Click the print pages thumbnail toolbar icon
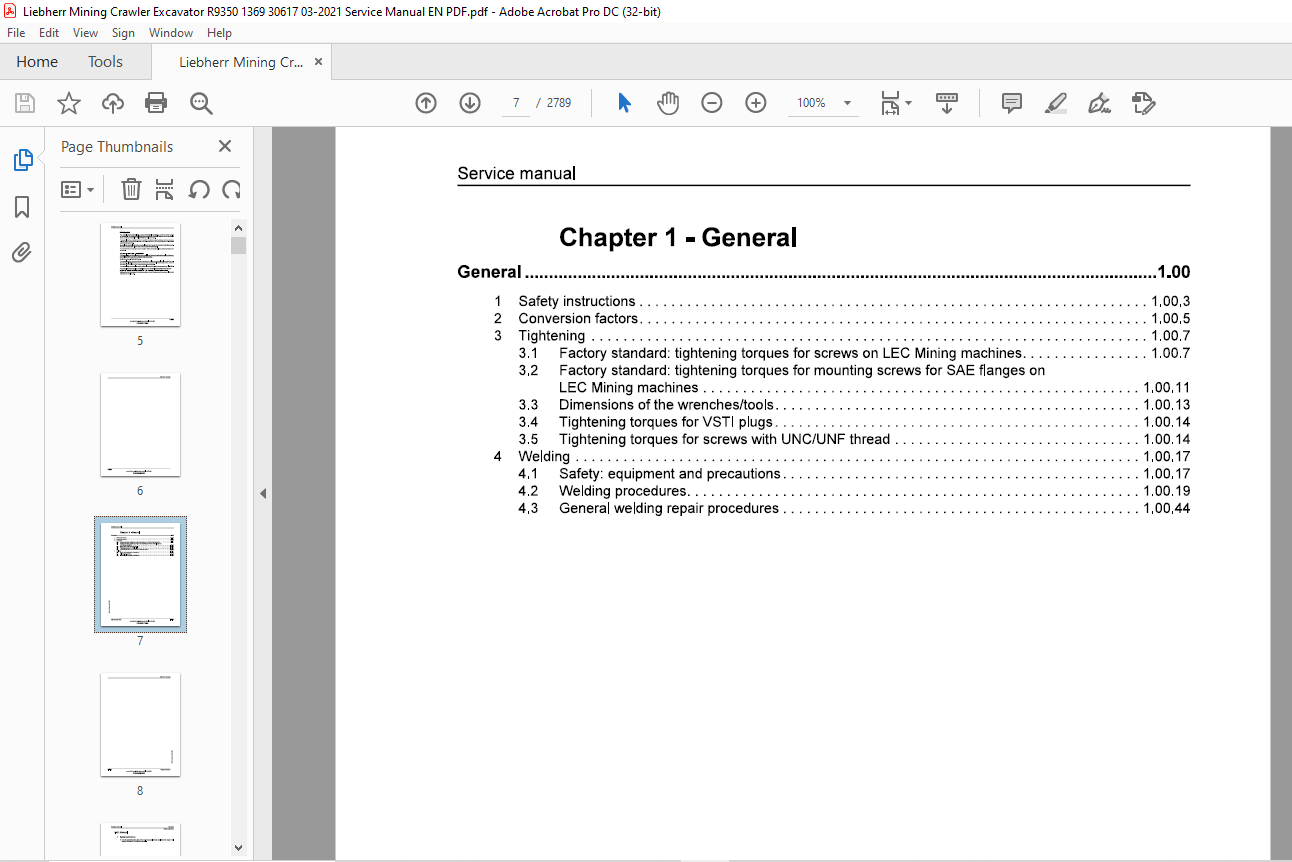The height and width of the screenshot is (862, 1292). pos(165,189)
